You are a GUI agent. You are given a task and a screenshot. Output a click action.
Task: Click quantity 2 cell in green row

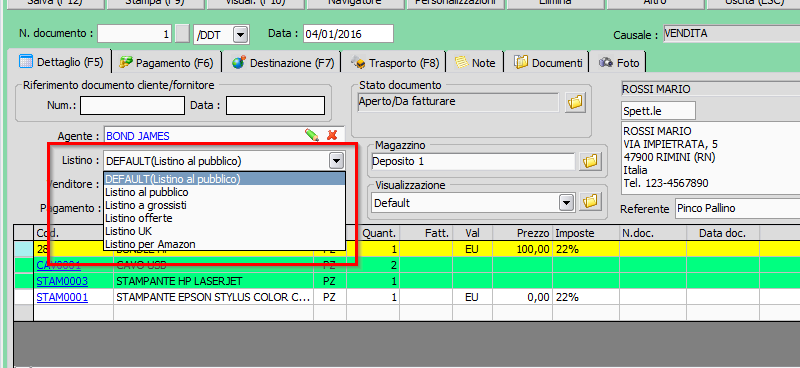373,265
